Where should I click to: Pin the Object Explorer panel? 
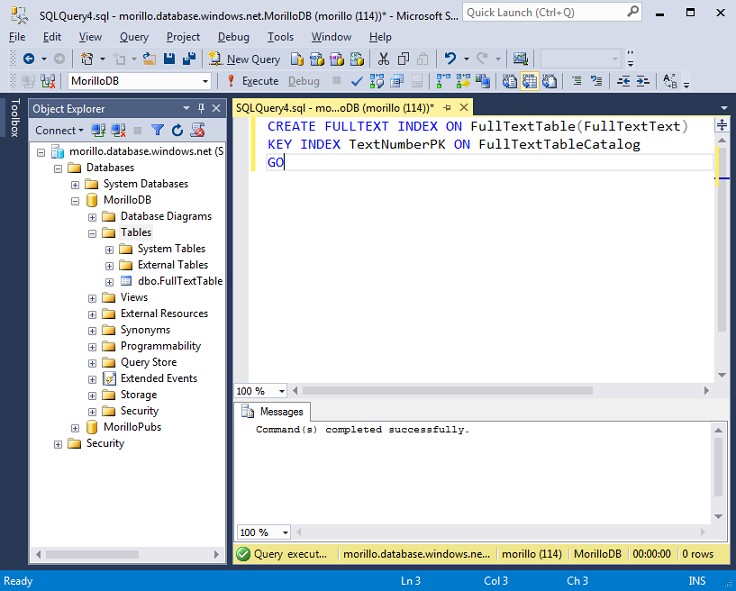[x=201, y=108]
